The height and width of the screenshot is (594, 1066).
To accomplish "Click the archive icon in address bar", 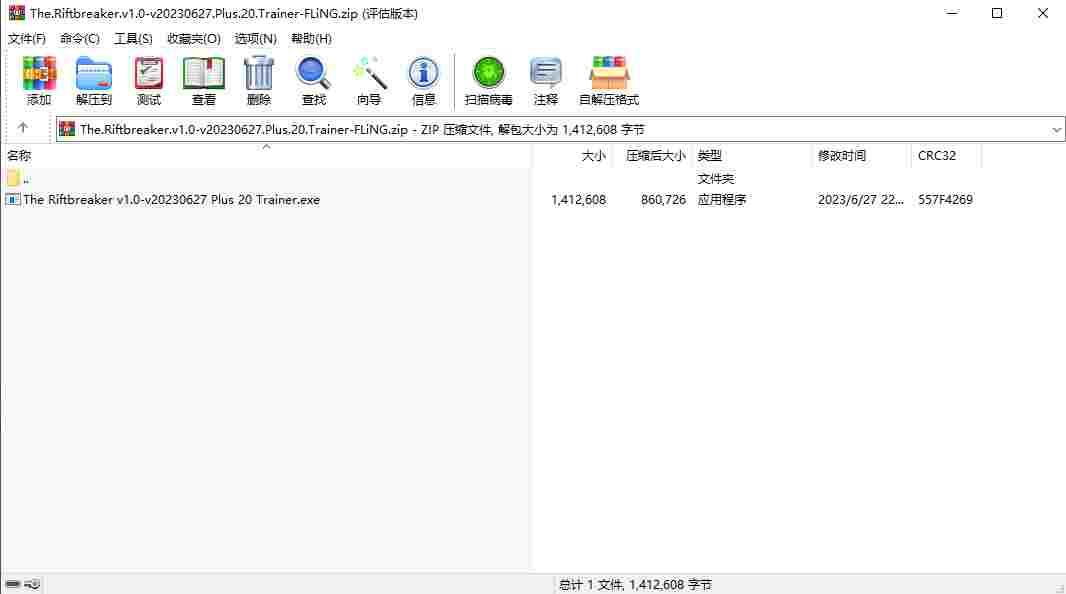I will (x=67, y=129).
